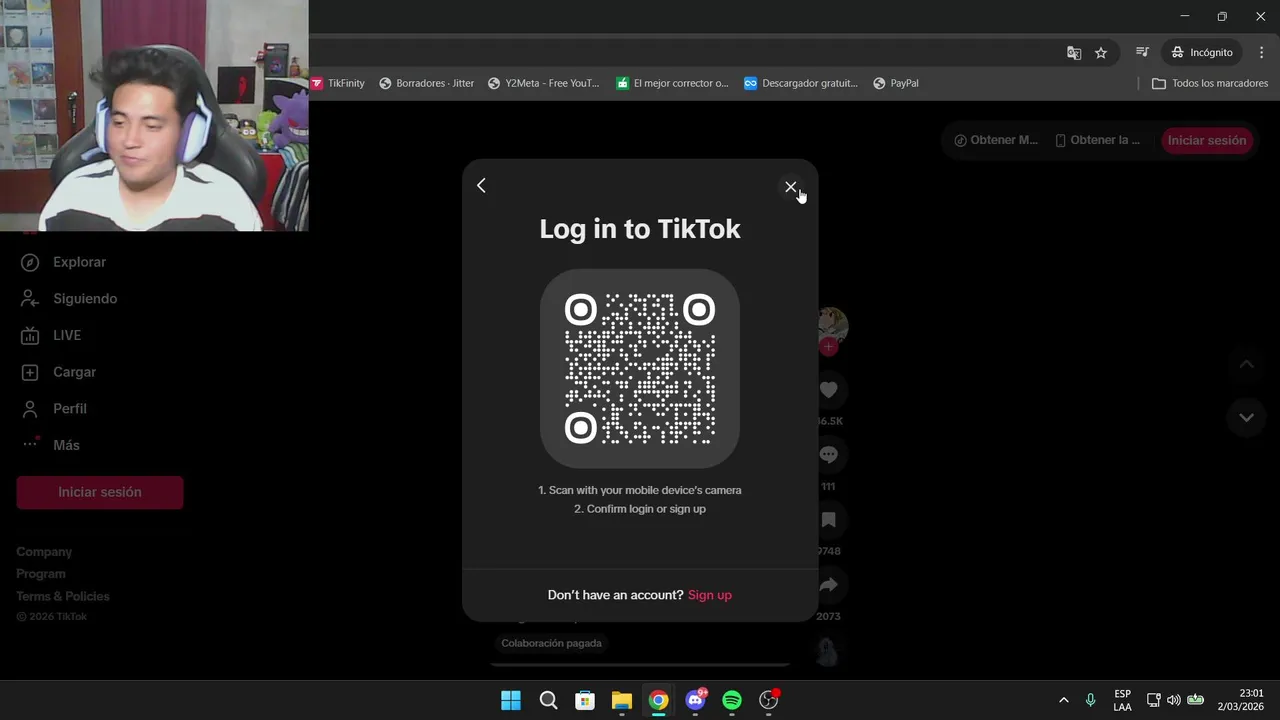Open the Descargador gratuit... bookmark
Image resolution: width=1280 pixels, height=720 pixels.
pyautogui.click(x=801, y=83)
